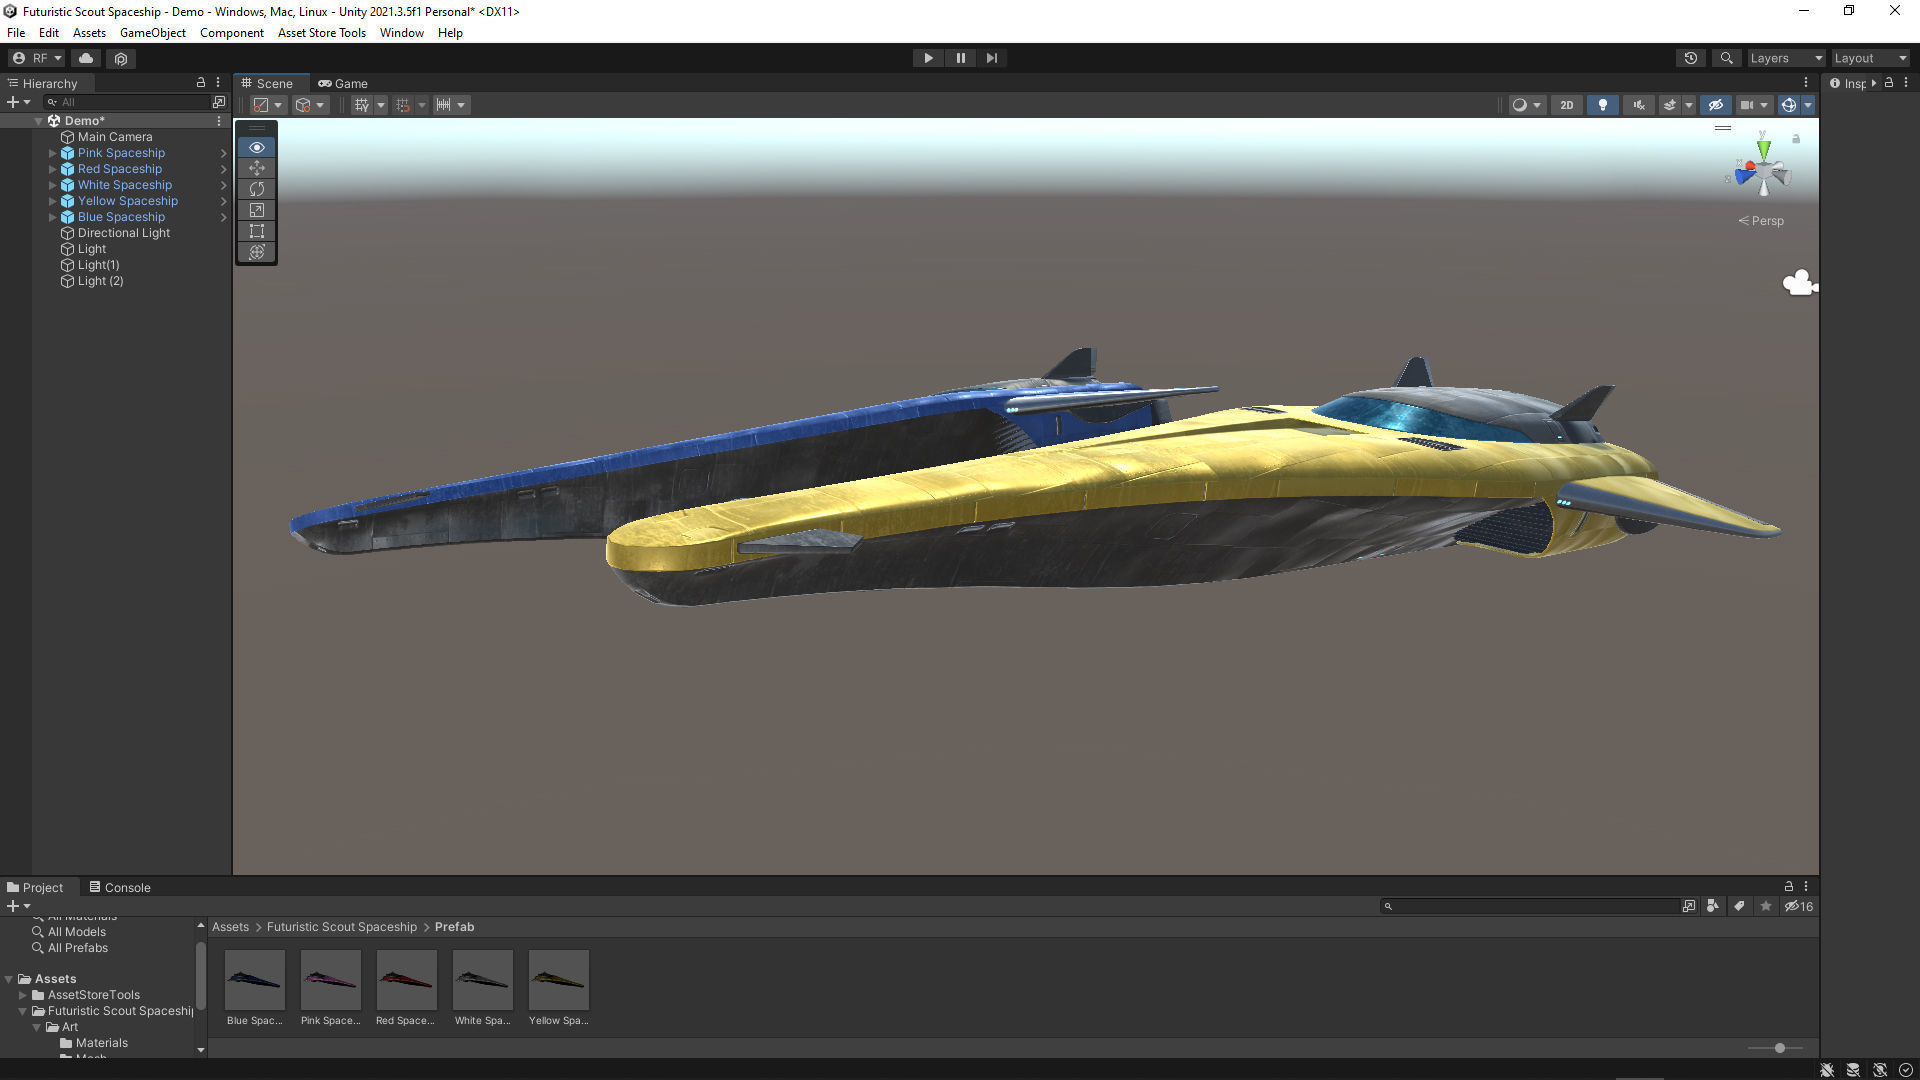Toggle scene audio mute
Image resolution: width=1920 pixels, height=1080 pixels.
pyautogui.click(x=1639, y=105)
